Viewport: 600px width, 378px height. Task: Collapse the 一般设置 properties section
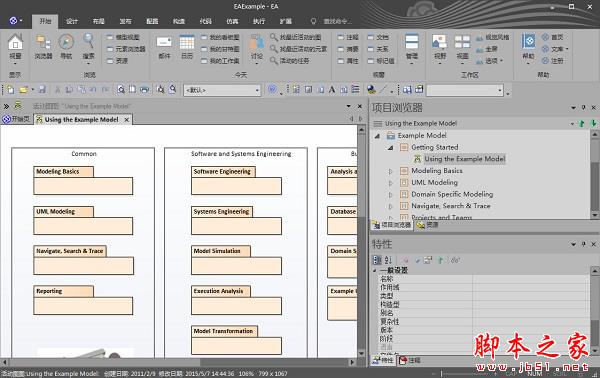[x=375, y=270]
